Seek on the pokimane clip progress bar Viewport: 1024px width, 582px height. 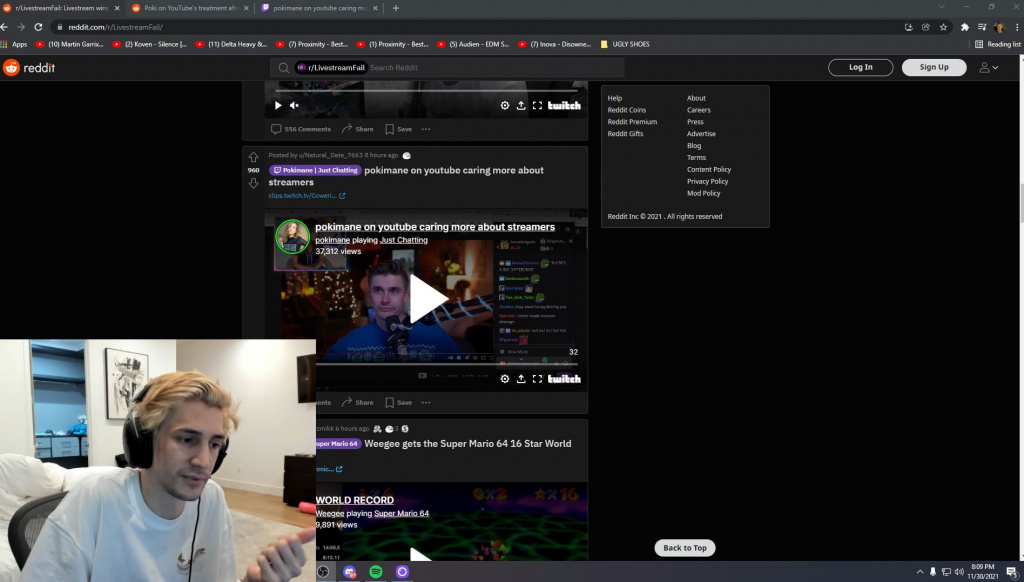coord(447,364)
